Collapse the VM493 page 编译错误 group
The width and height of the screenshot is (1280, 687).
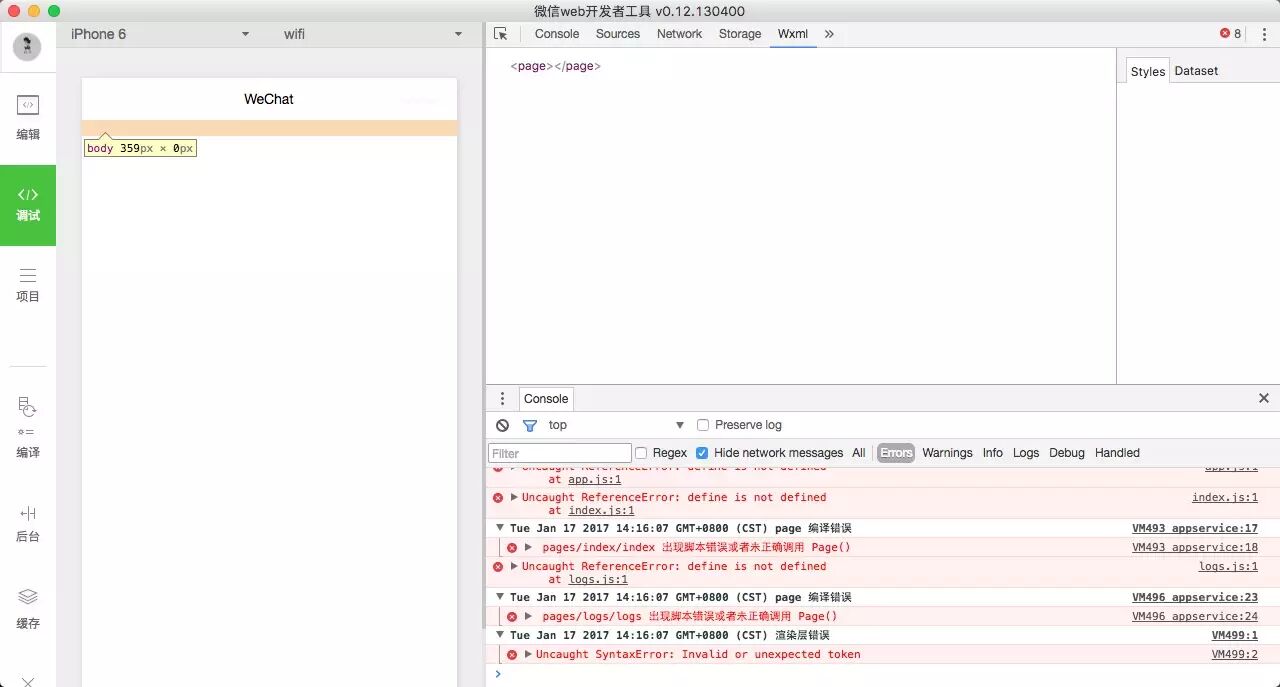coord(500,528)
